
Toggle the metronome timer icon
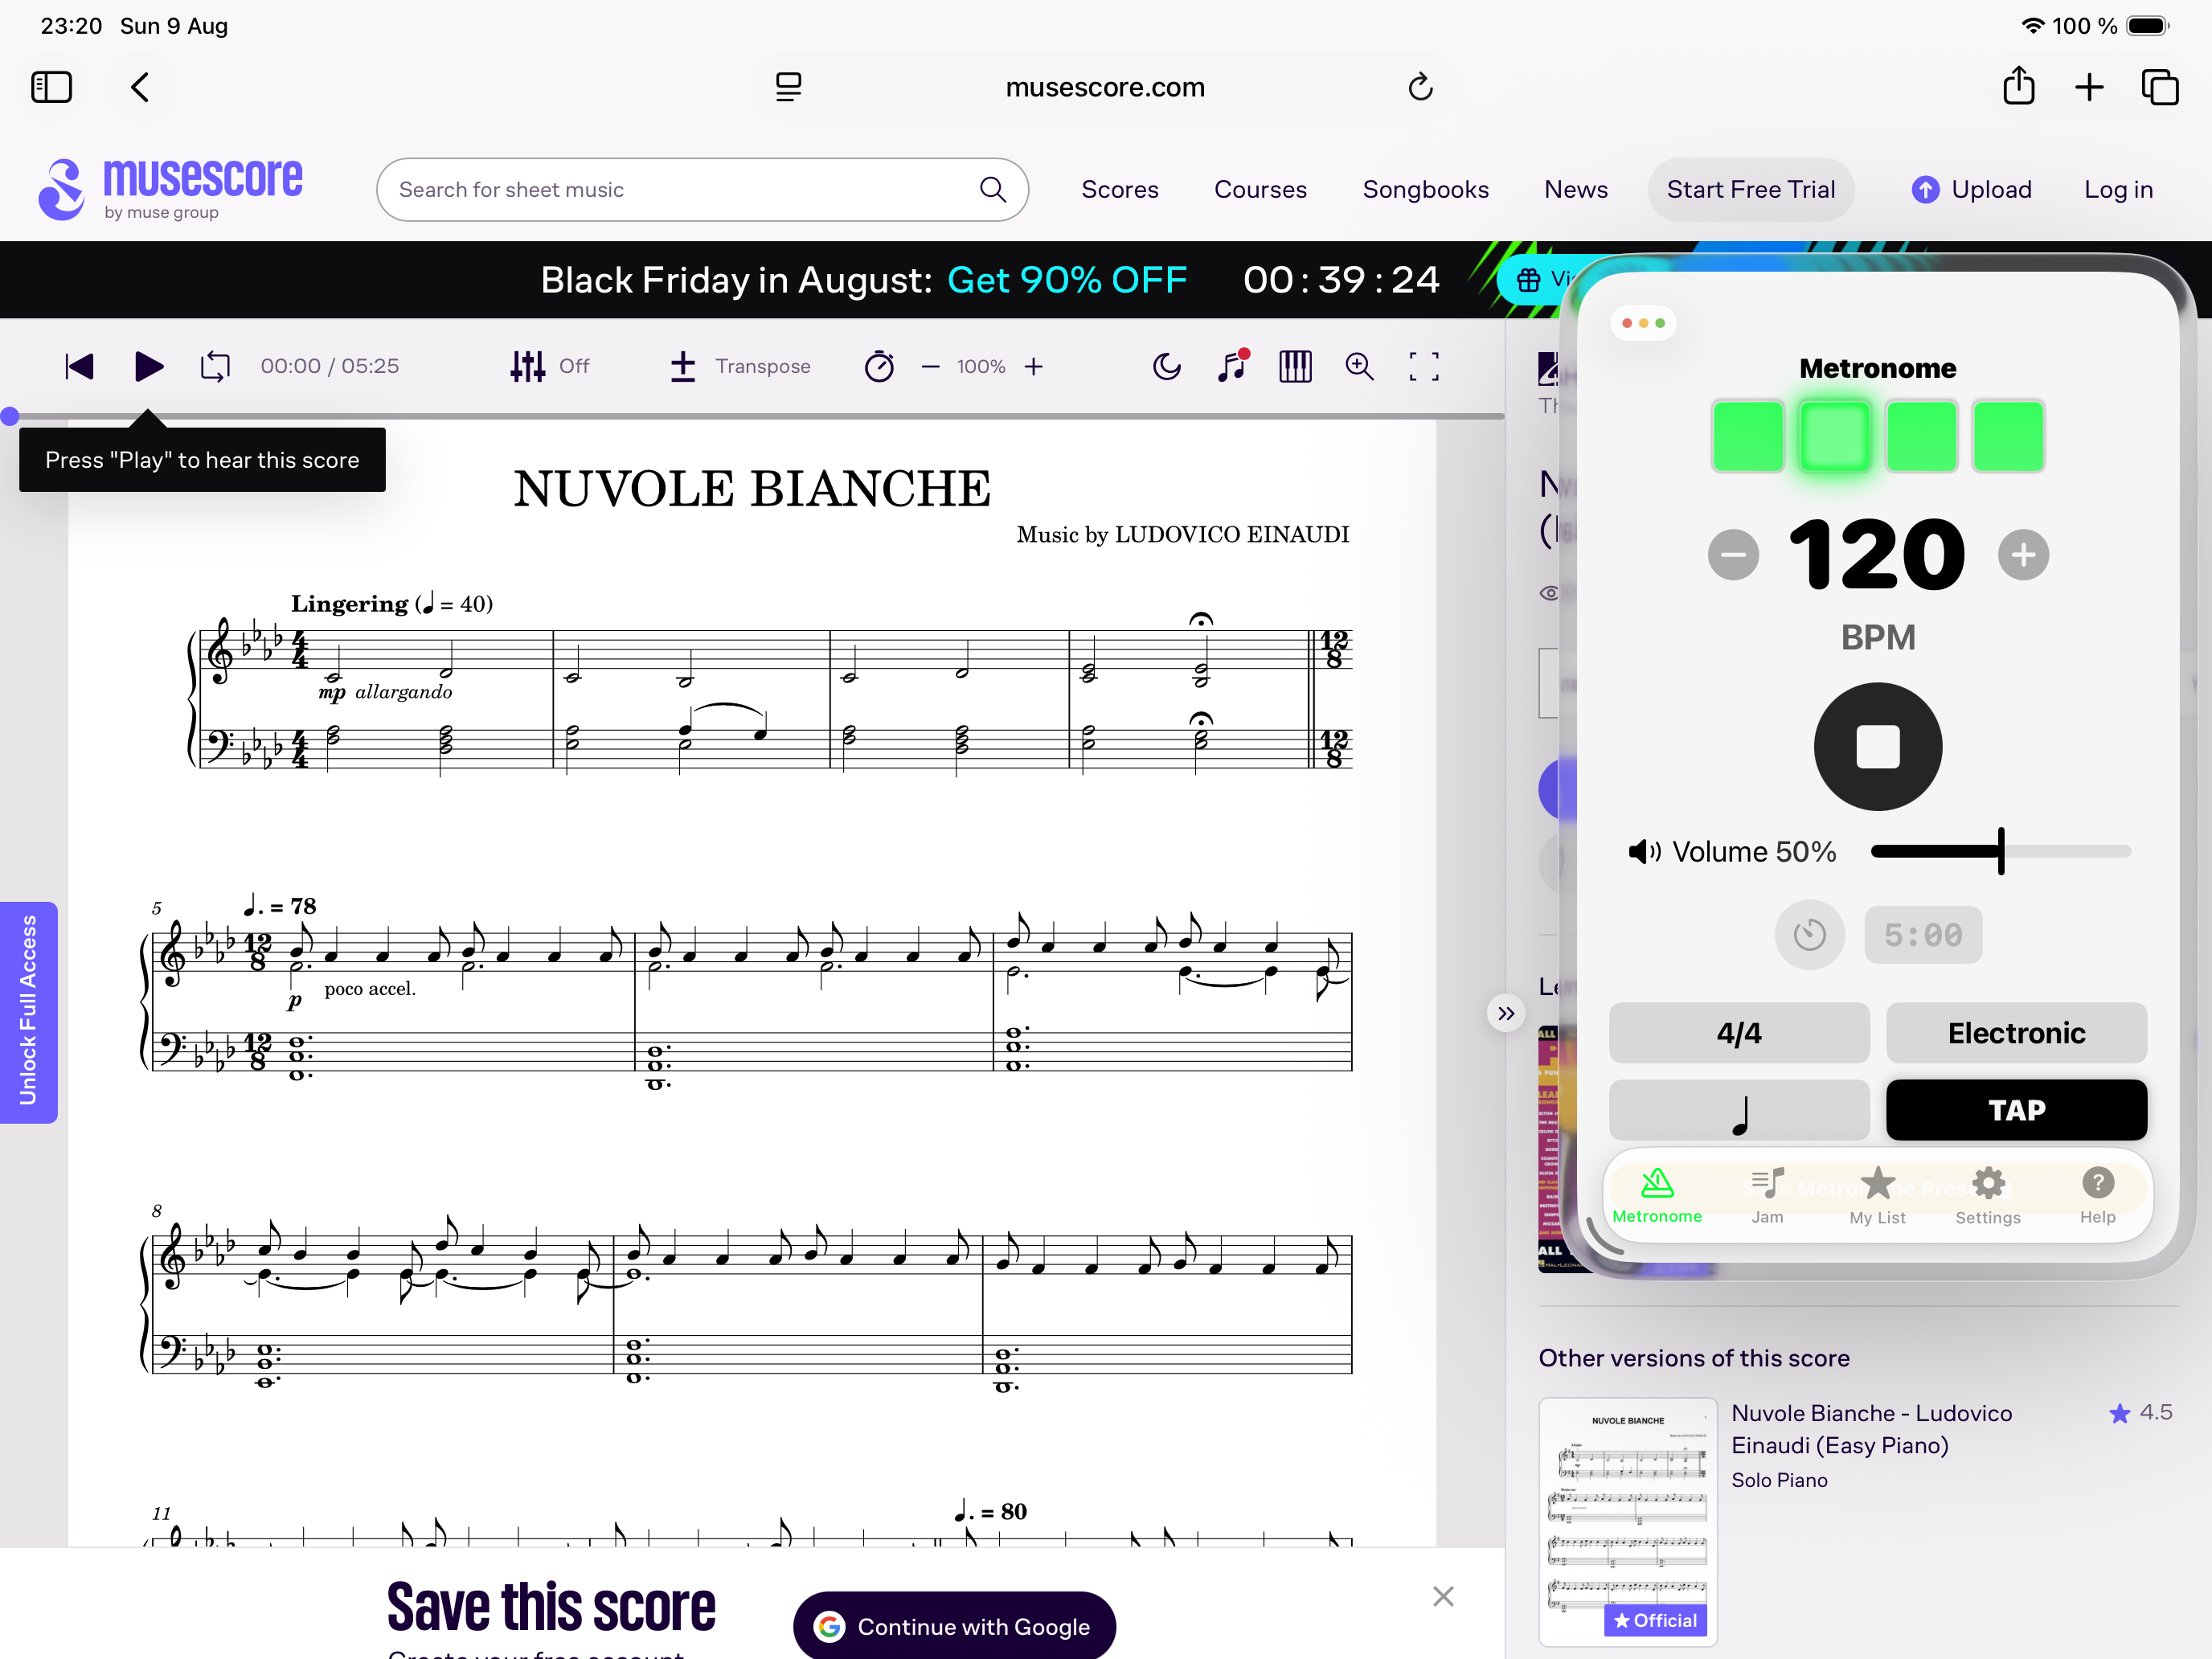pos(1809,935)
